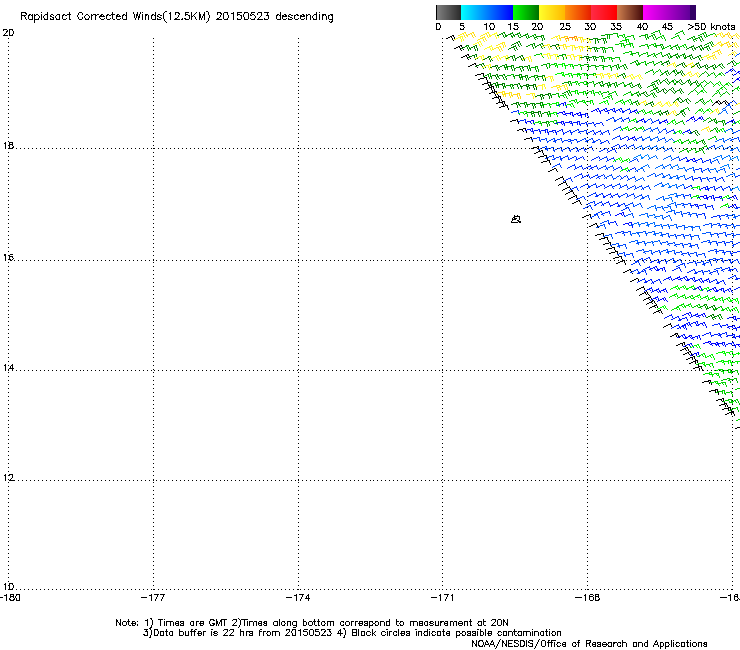Click longitude label -177 on bottom axis
The height and width of the screenshot is (650, 740).
tap(153, 598)
